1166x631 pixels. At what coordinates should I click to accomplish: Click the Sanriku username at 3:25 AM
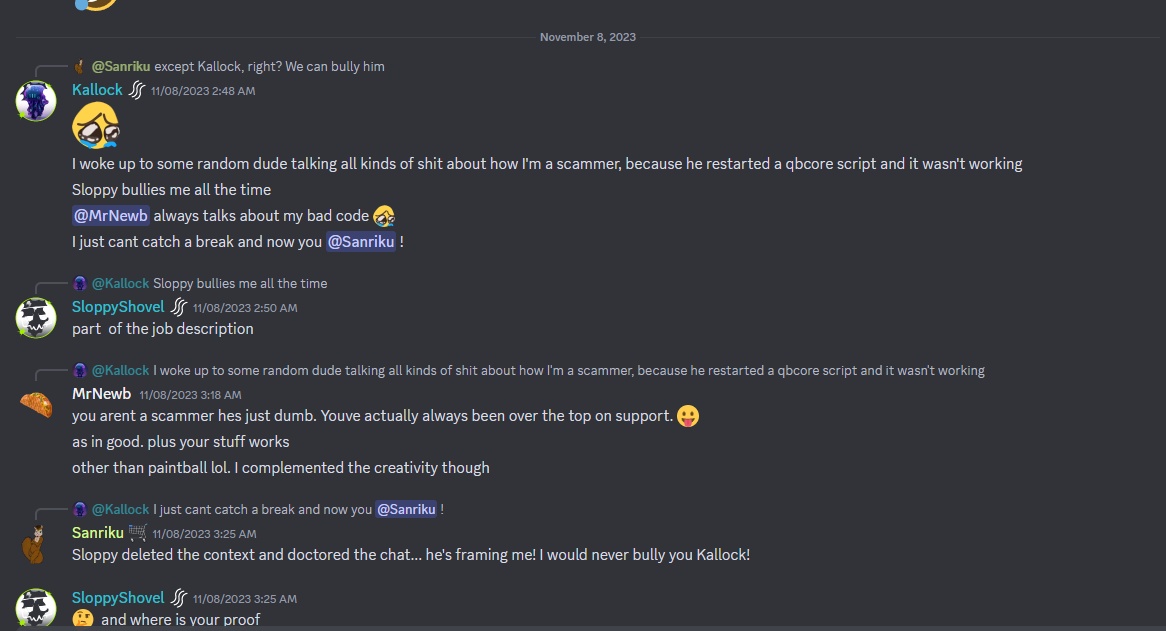coord(98,533)
